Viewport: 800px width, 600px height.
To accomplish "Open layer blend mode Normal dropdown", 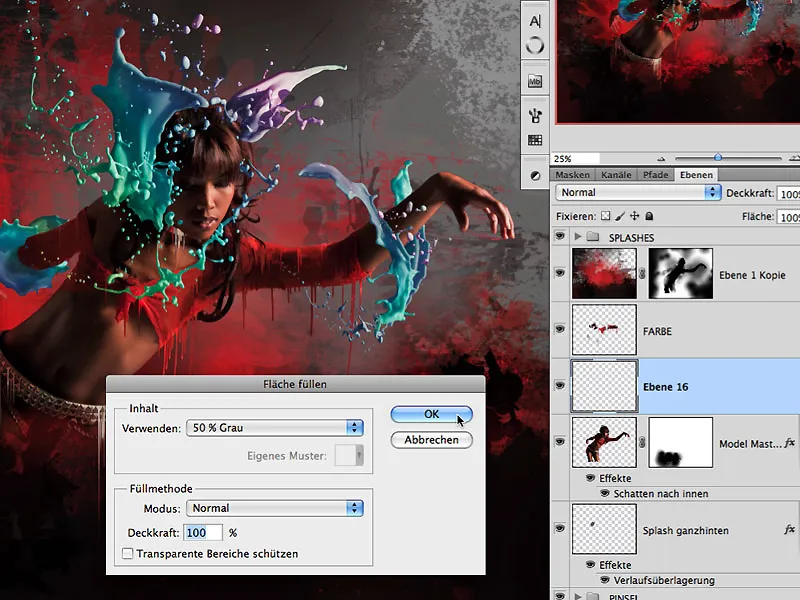I will click(x=638, y=192).
